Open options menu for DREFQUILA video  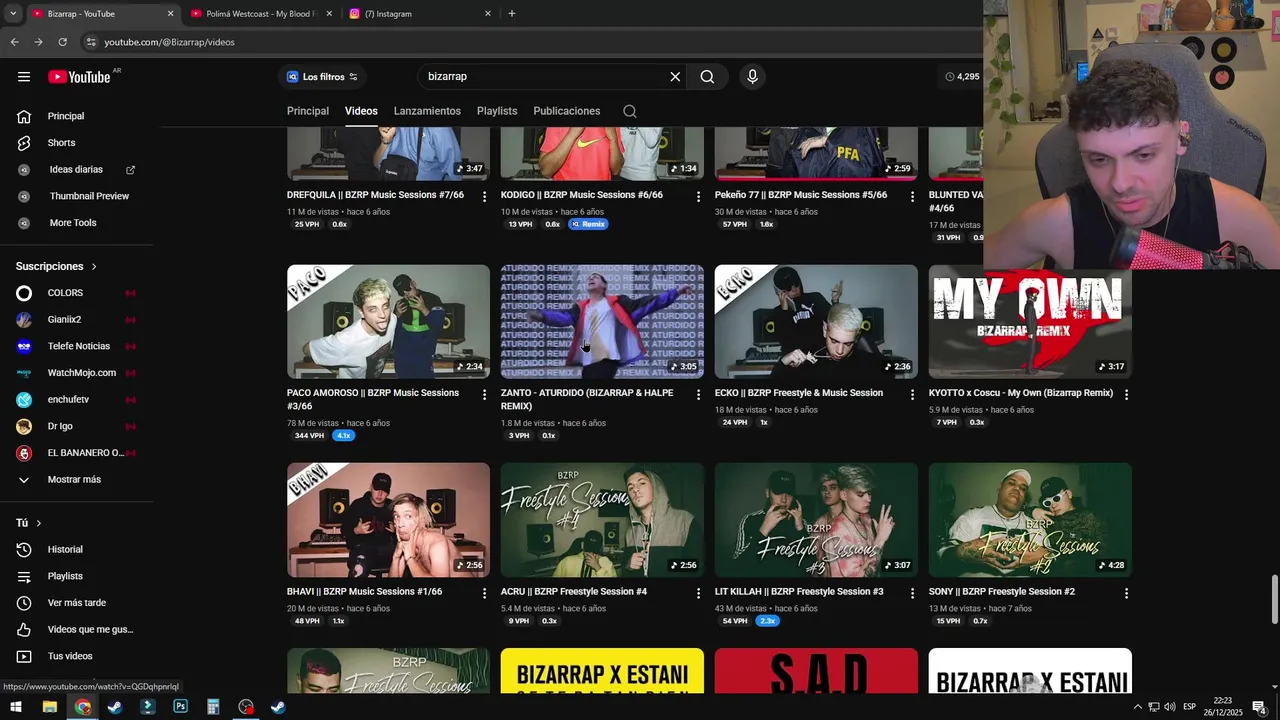point(484,197)
